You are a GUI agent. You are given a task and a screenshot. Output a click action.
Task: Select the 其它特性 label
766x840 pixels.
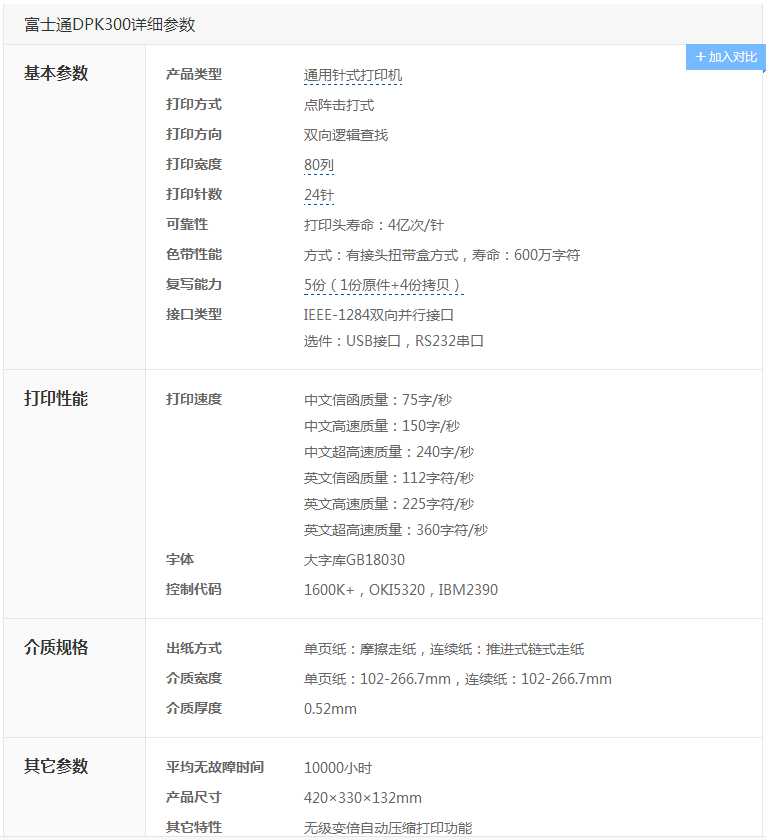click(x=193, y=827)
